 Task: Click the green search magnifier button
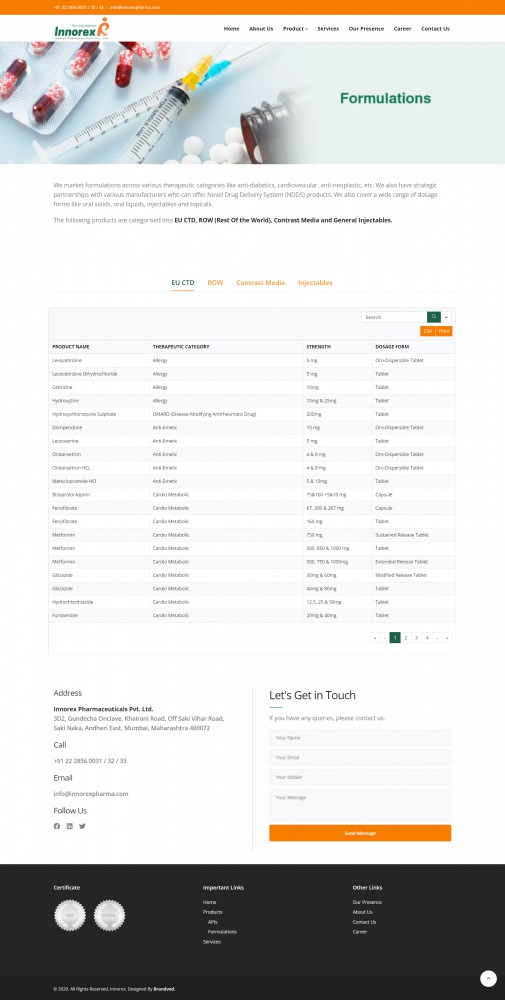pos(434,317)
